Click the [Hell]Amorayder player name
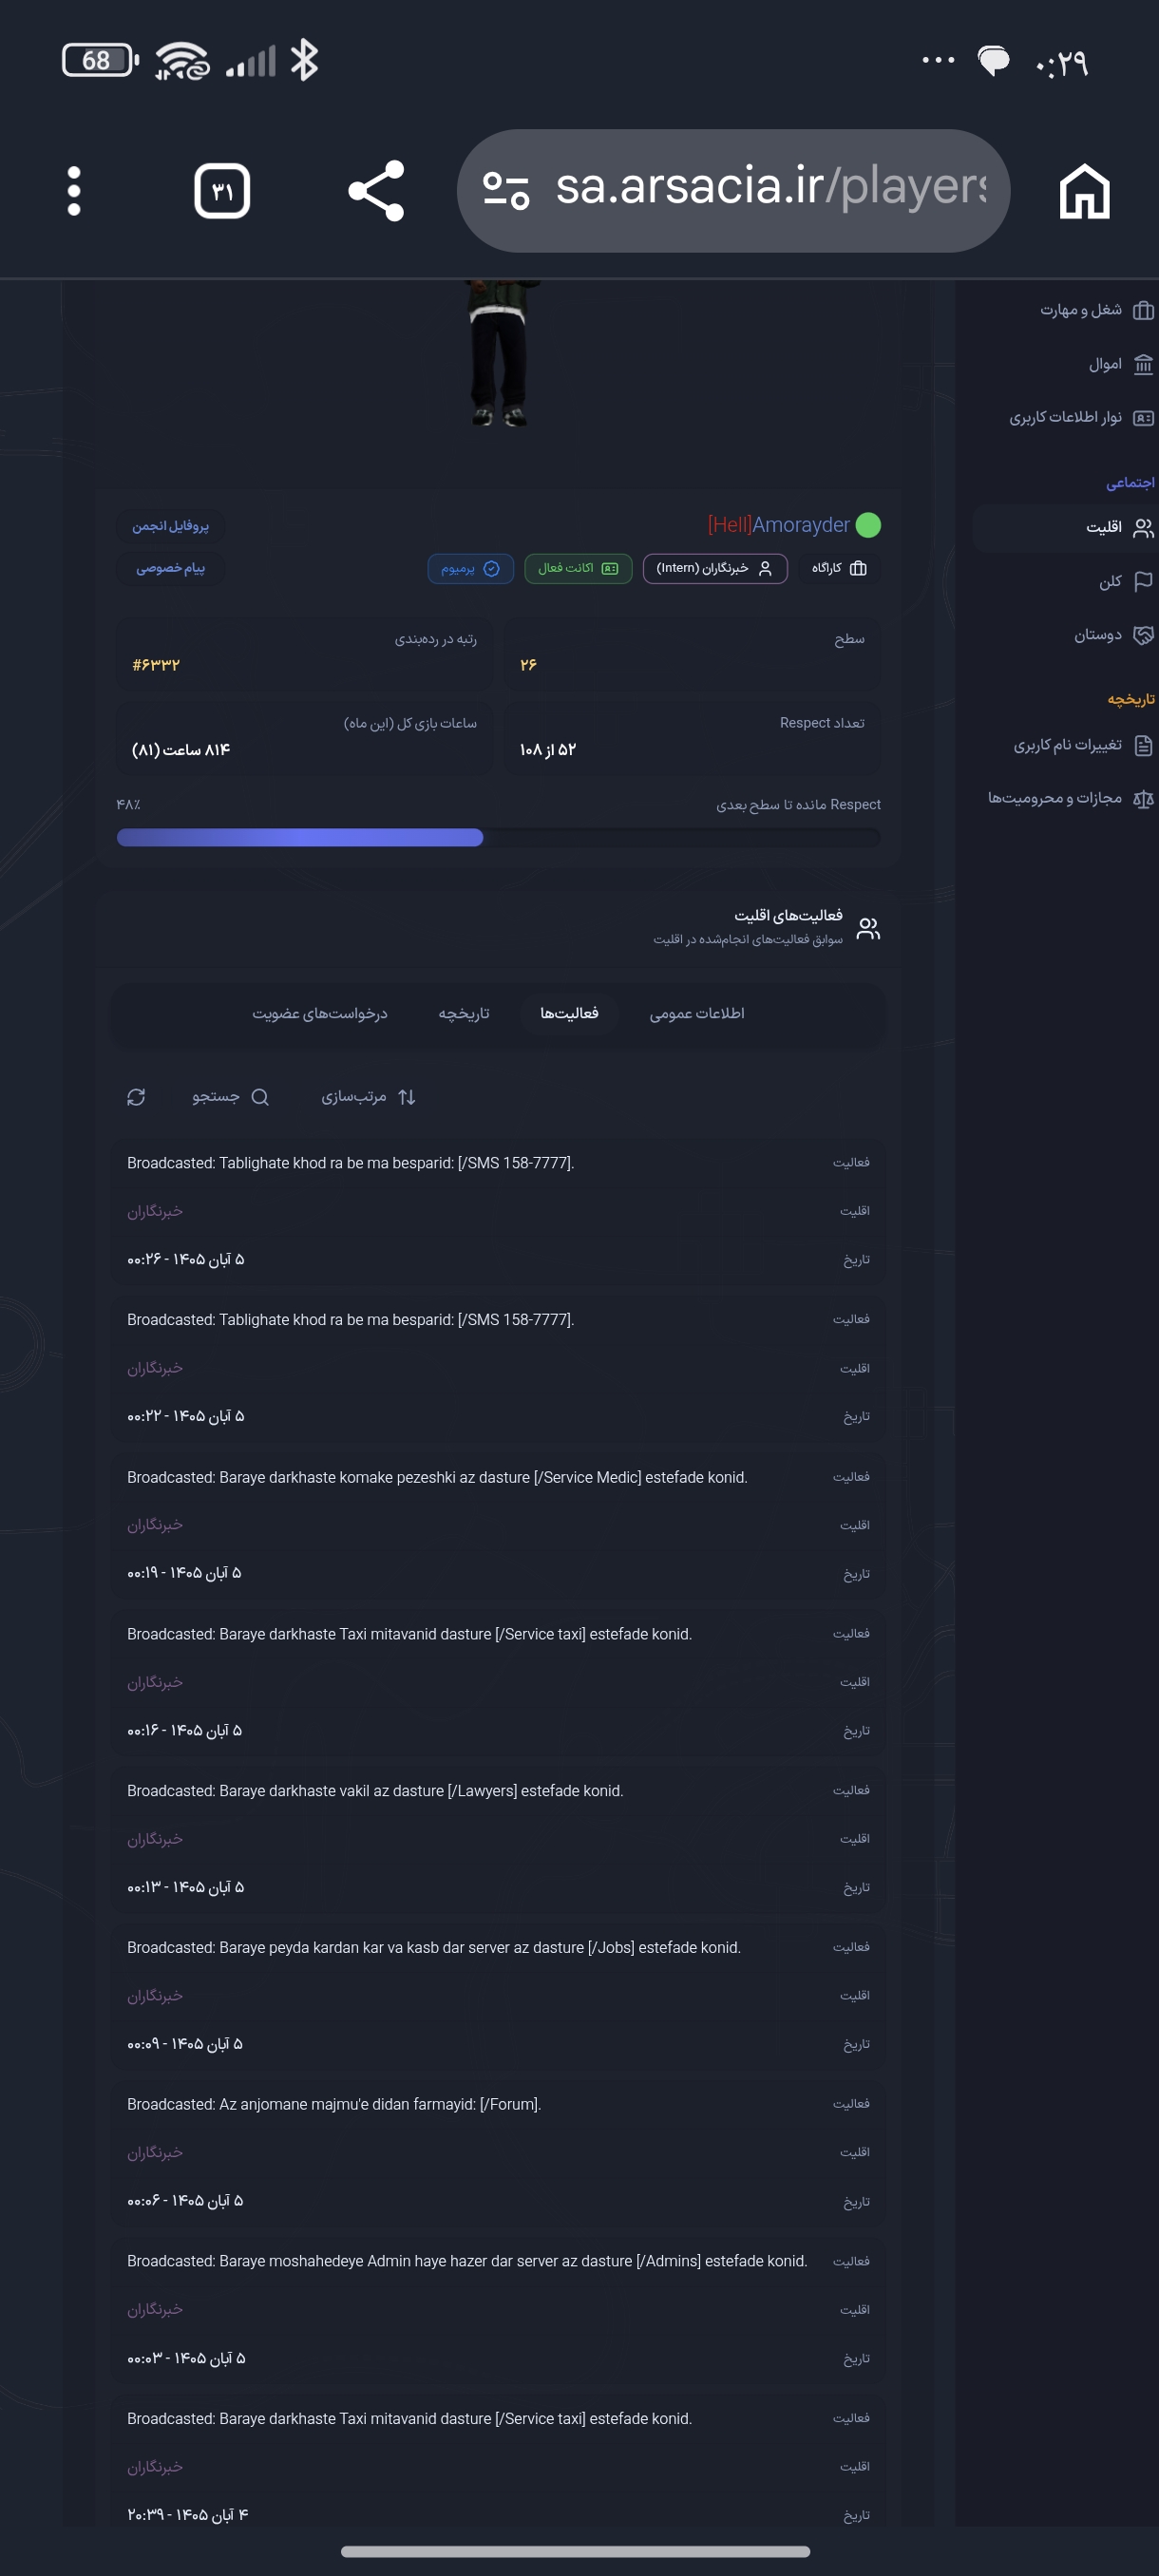The image size is (1159, 2576). [778, 525]
